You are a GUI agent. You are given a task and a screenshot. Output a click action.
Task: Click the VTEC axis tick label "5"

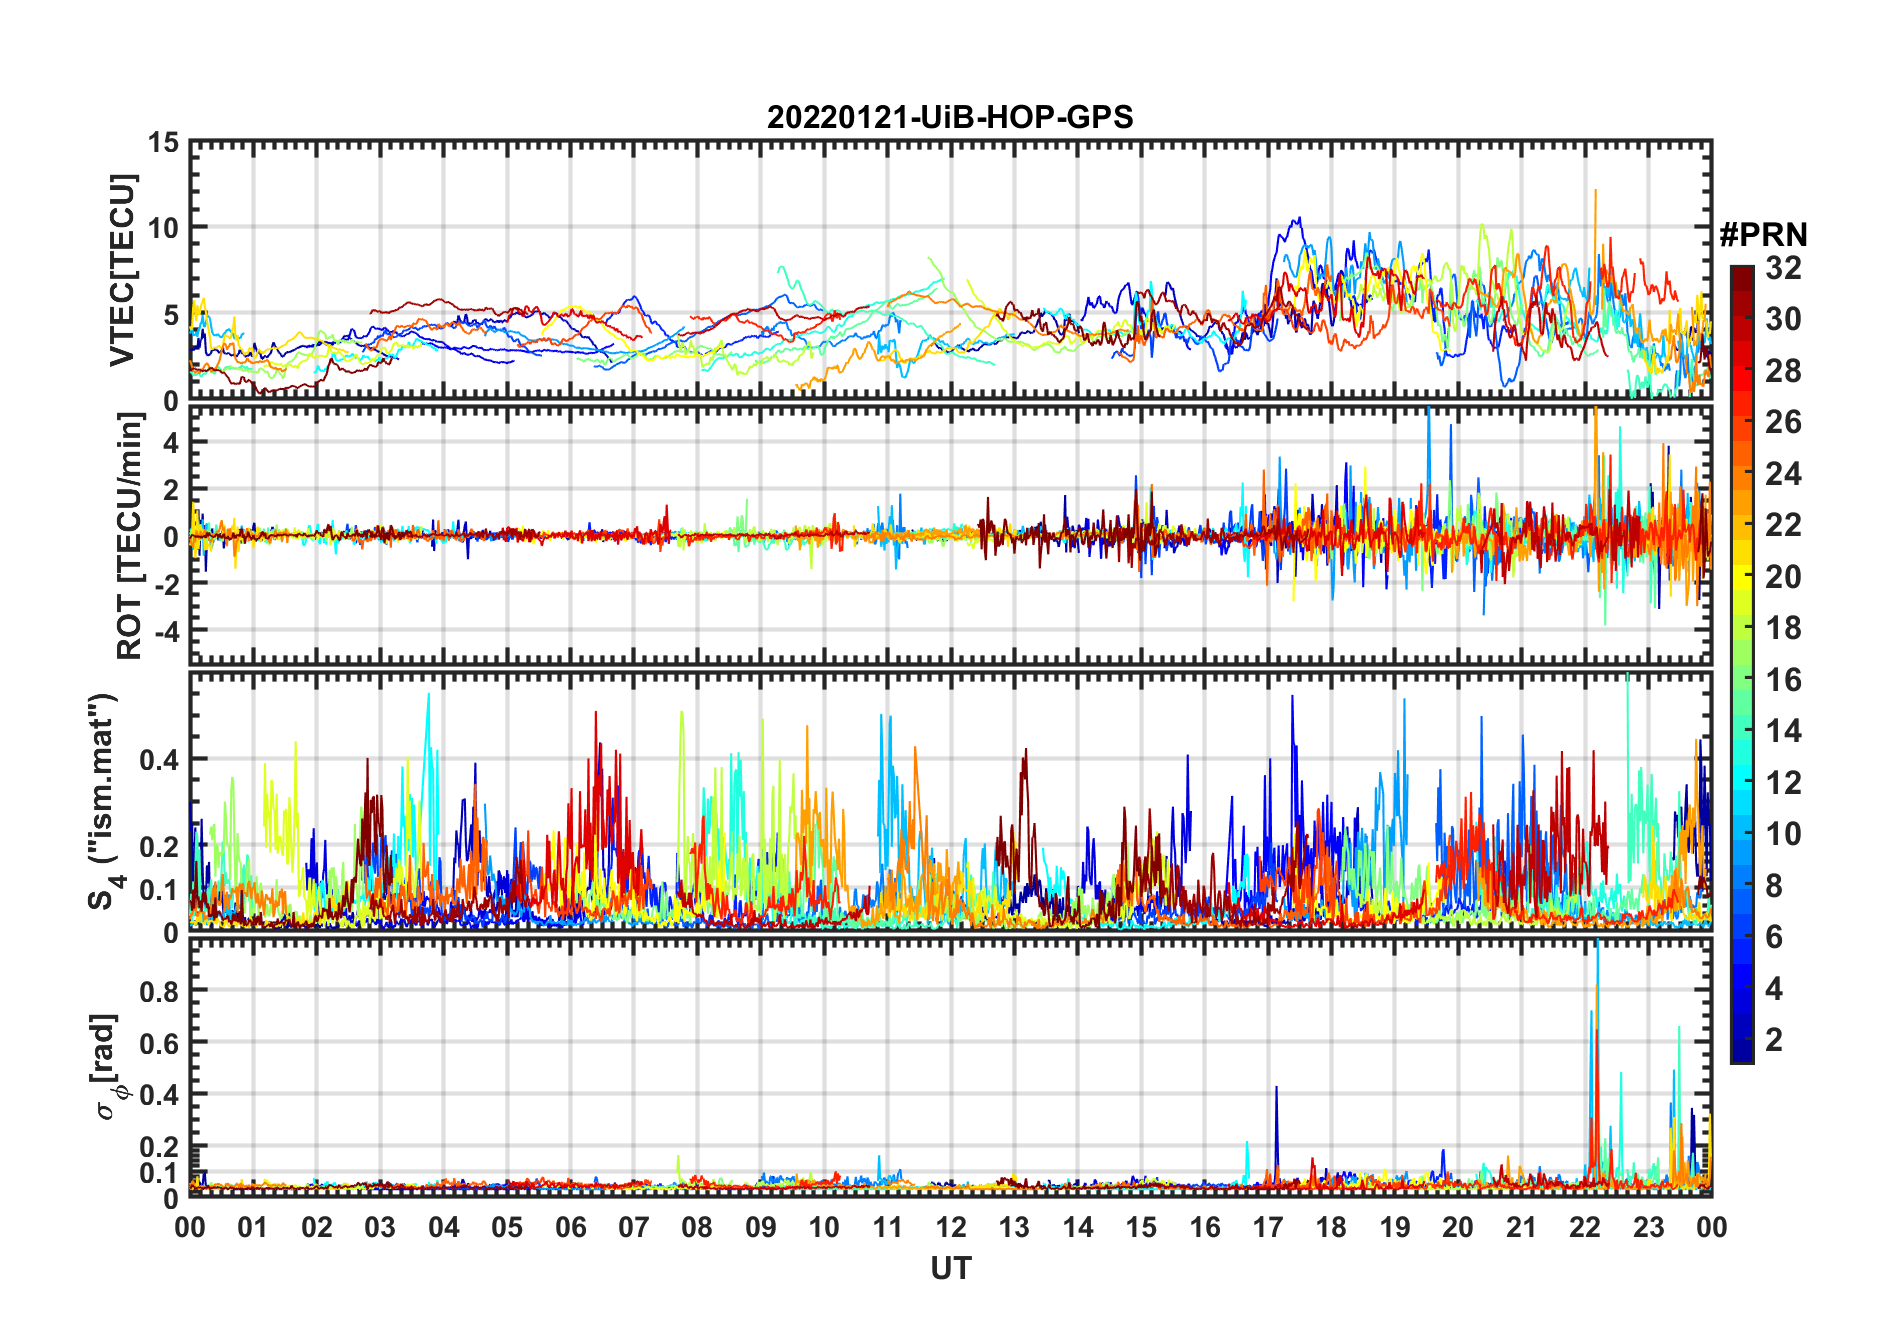(171, 315)
